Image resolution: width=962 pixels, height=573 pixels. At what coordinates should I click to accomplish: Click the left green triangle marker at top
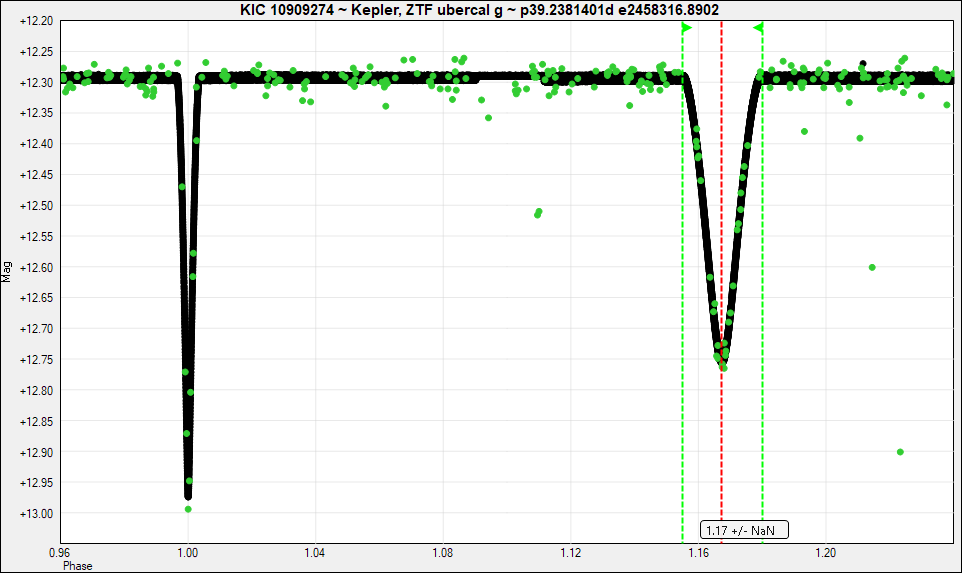(x=686, y=28)
